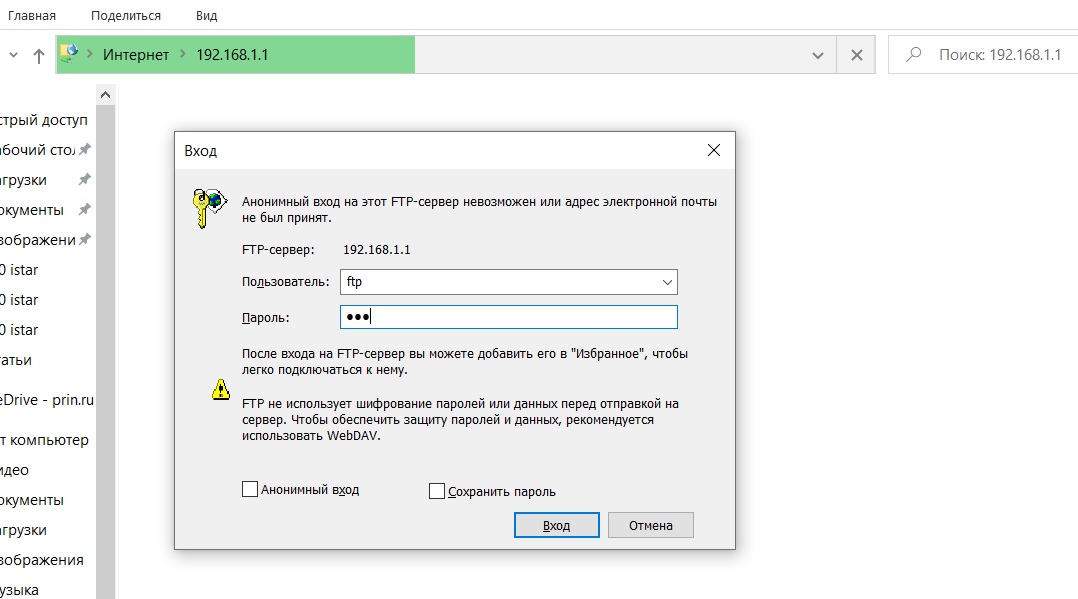Open recent locations chevron beside Up arrow
Image resolution: width=1078 pixels, height=599 pixels.
13,55
